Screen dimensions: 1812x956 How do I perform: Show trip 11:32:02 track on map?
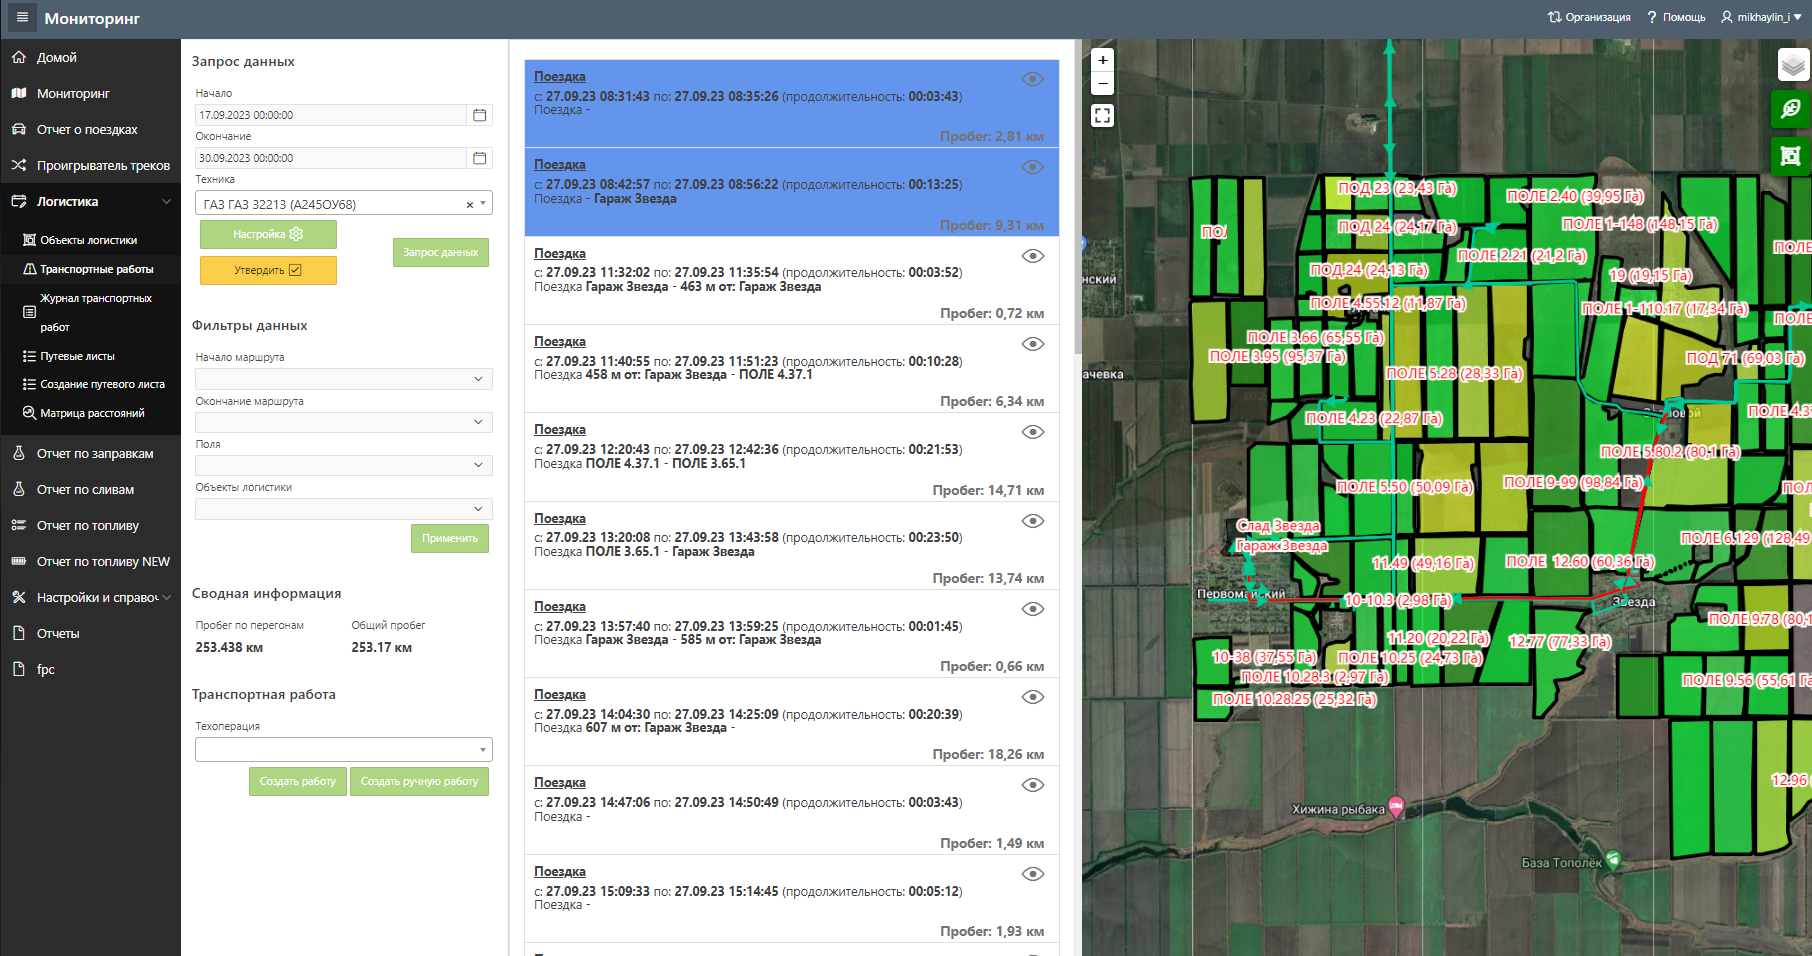point(1032,256)
